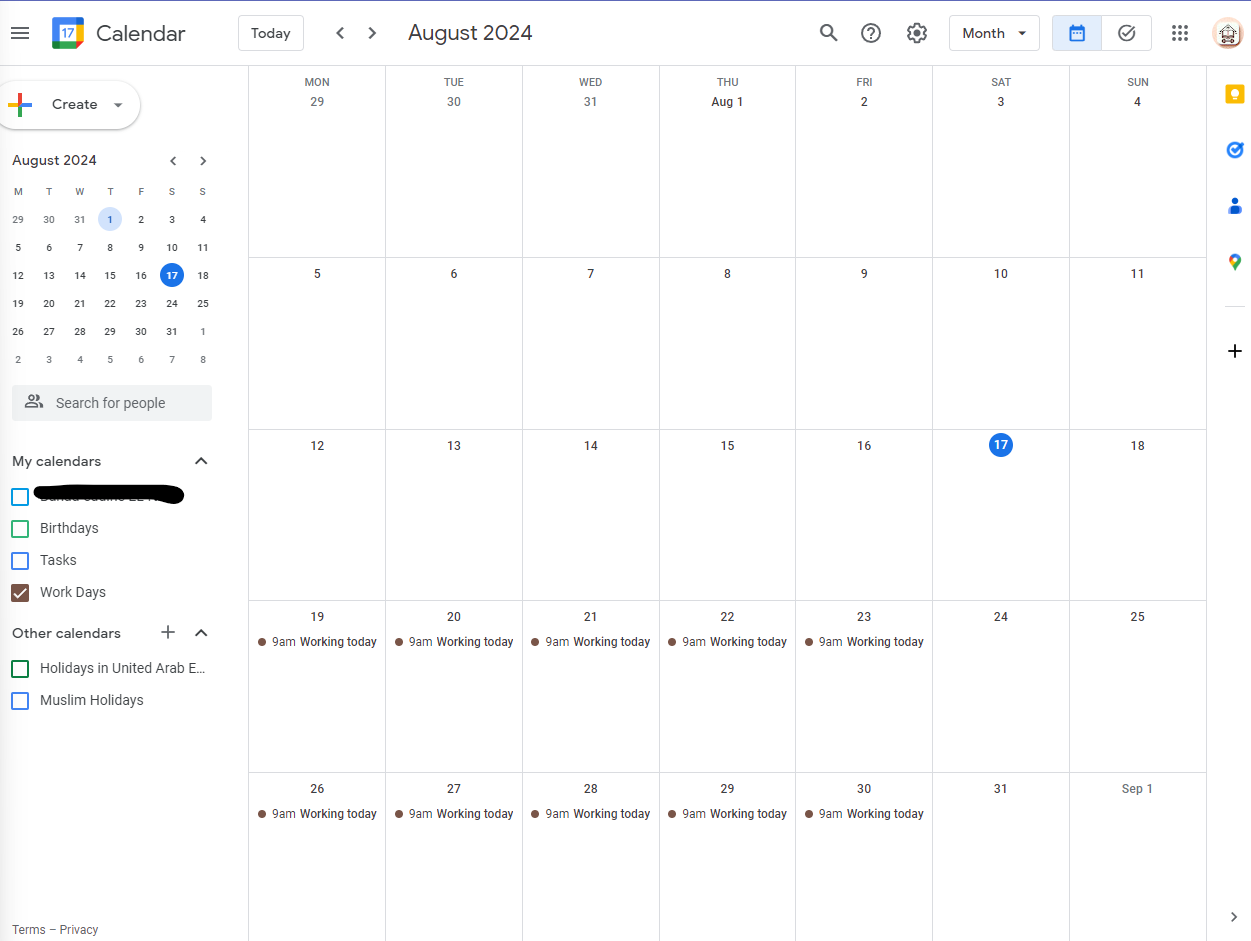The image size is (1251, 941).
Task: Open Contacts side panel
Action: click(x=1235, y=206)
